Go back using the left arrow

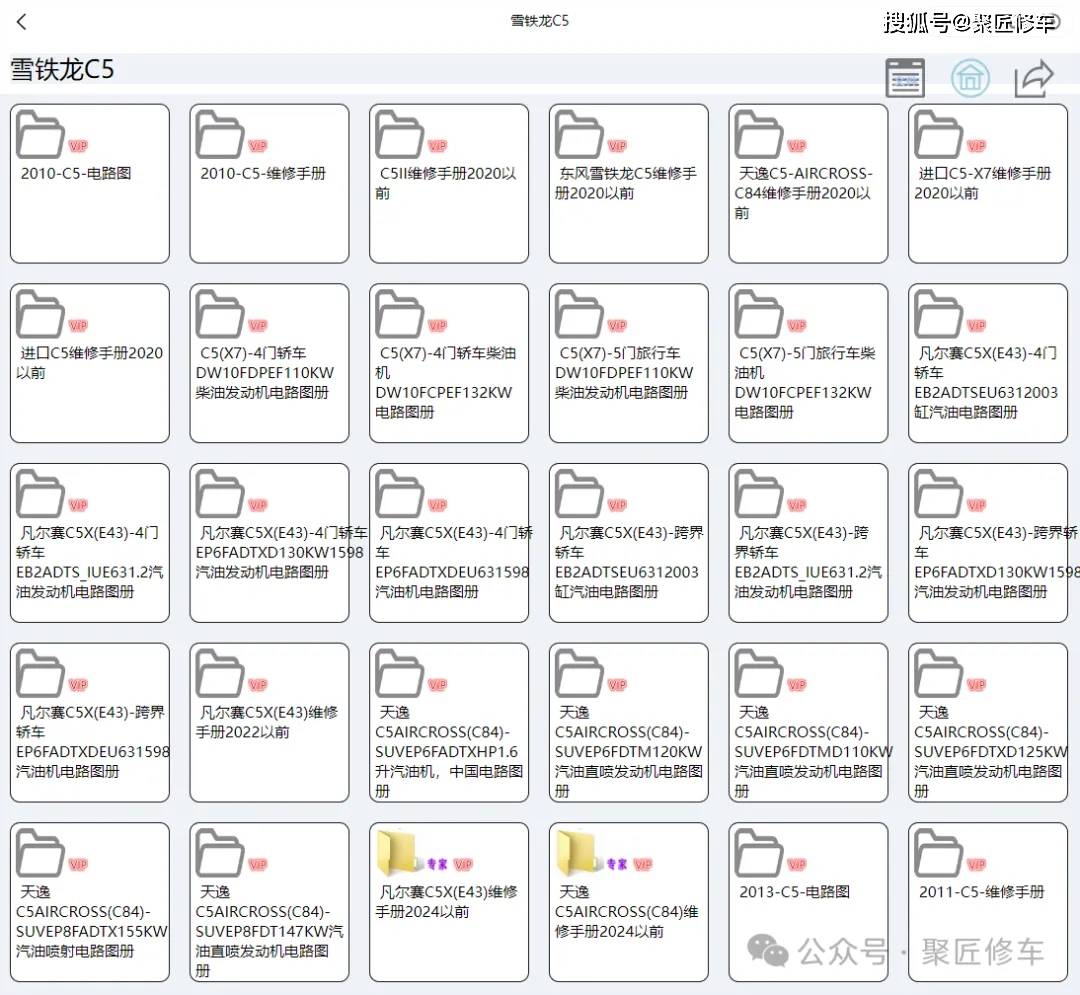[x=21, y=22]
